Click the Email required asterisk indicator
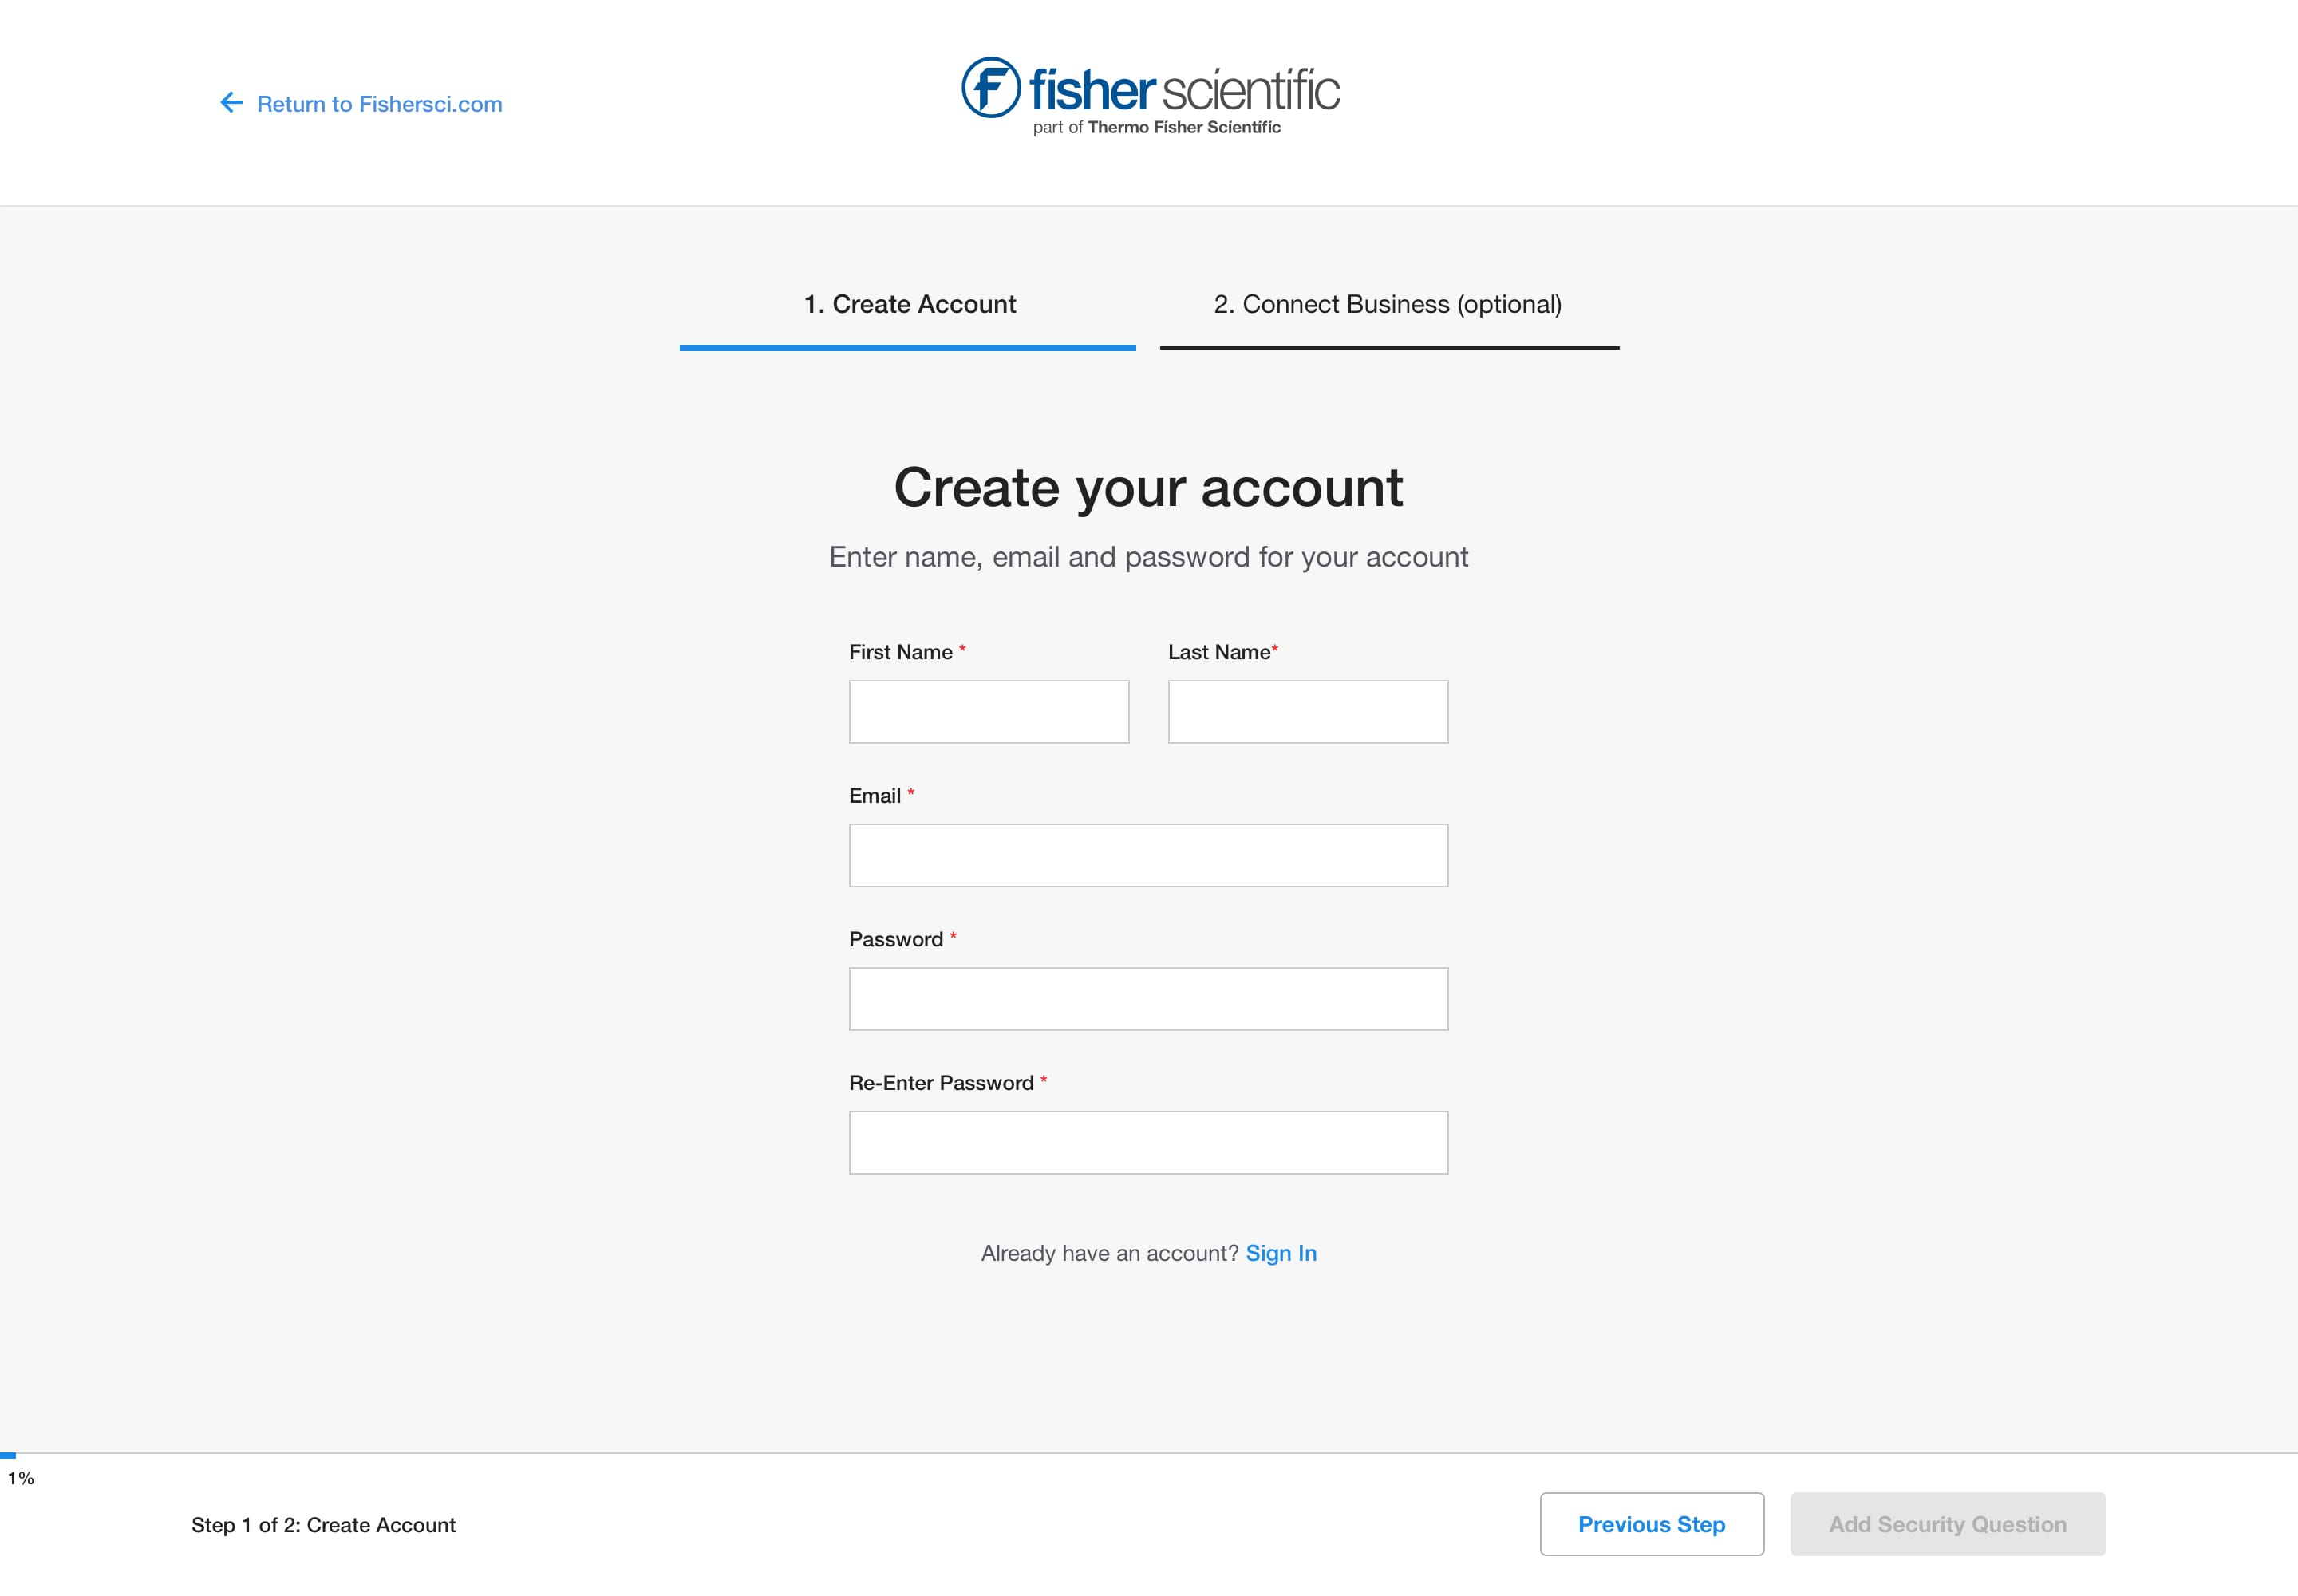Image resolution: width=2298 pixels, height=1596 pixels. tap(910, 795)
